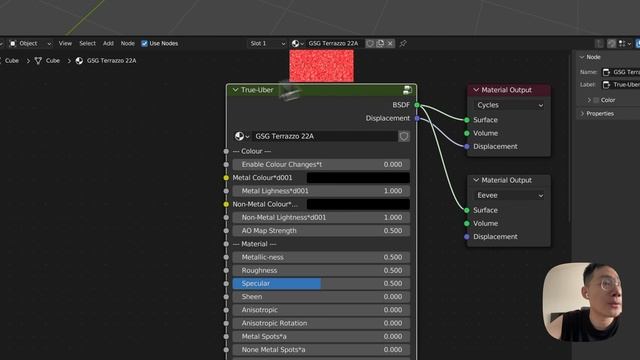Viewport: 640px width, 360px height.
Task: Click the Roughness input socket dot
Action: pos(226,270)
